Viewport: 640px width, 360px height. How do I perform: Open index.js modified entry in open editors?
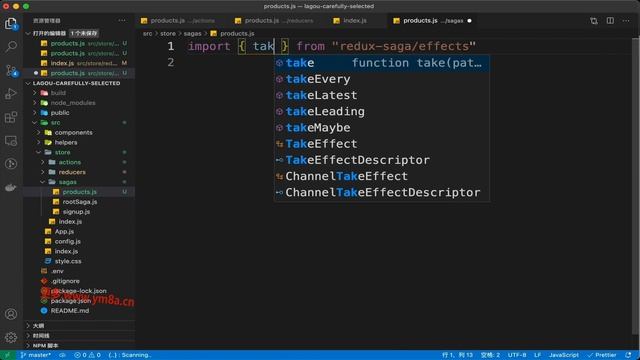point(80,63)
